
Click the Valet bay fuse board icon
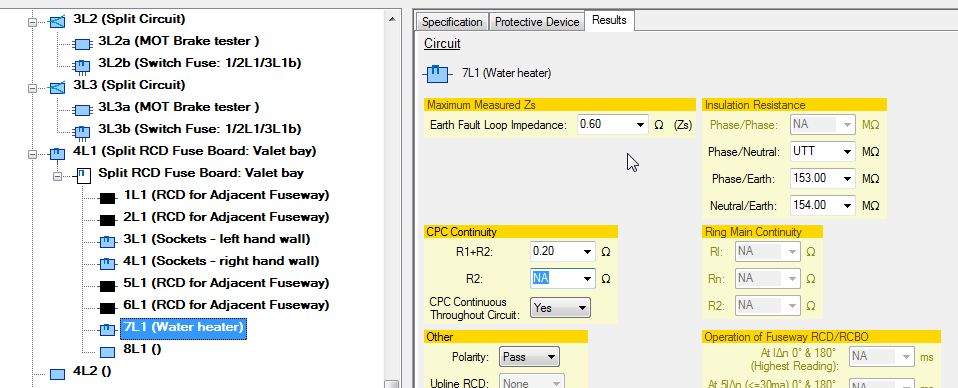(82, 176)
